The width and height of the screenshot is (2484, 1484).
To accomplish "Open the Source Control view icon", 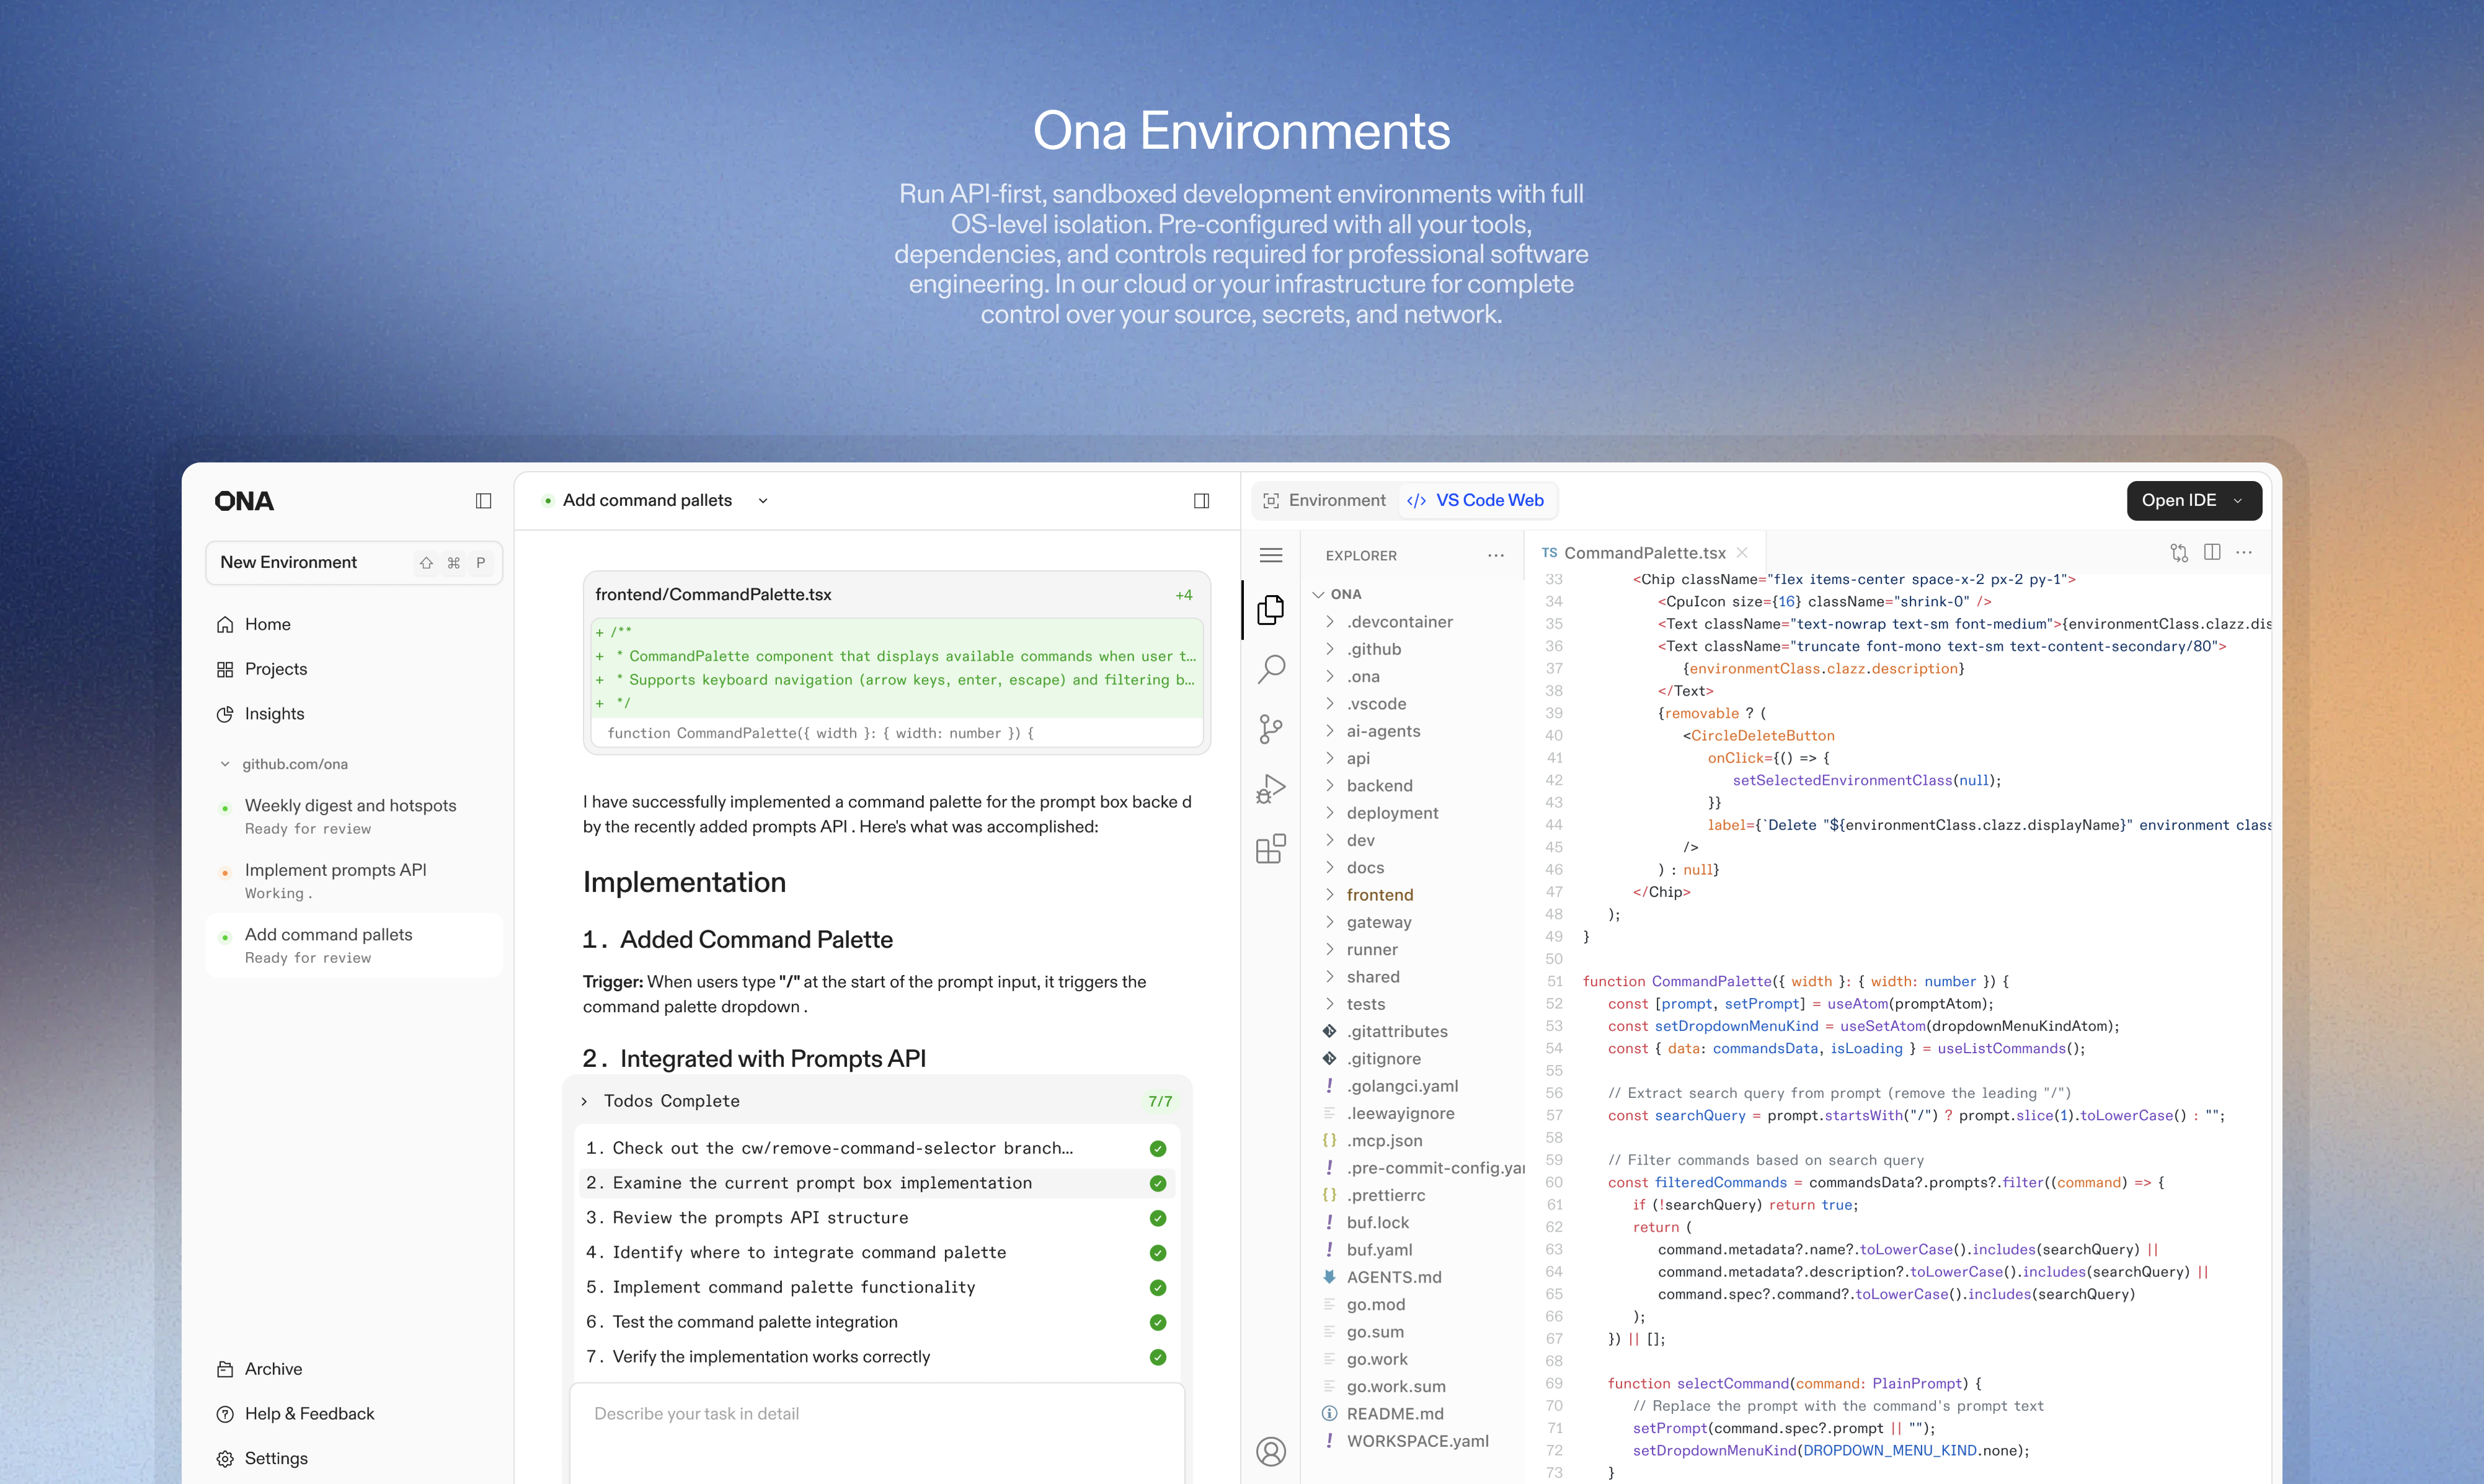I will (1270, 729).
